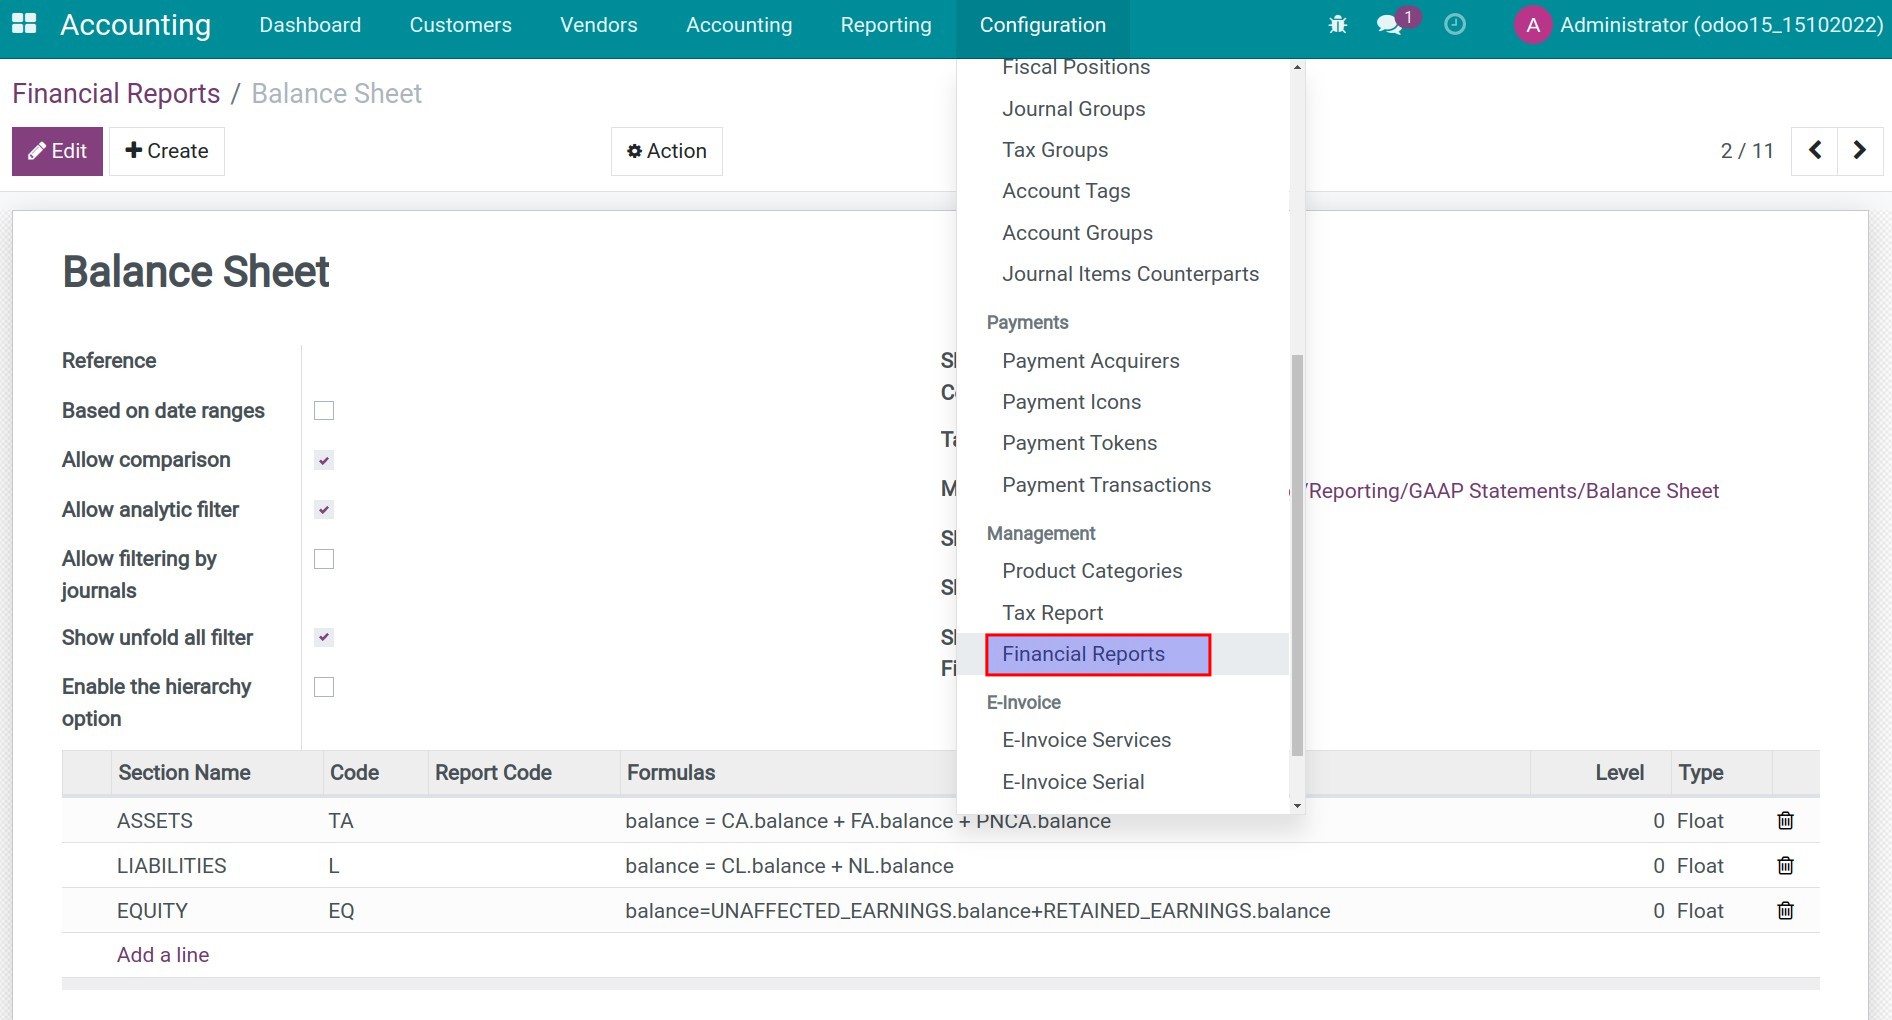
Task: Select Tax Report from Configuration menu
Action: tap(1052, 612)
